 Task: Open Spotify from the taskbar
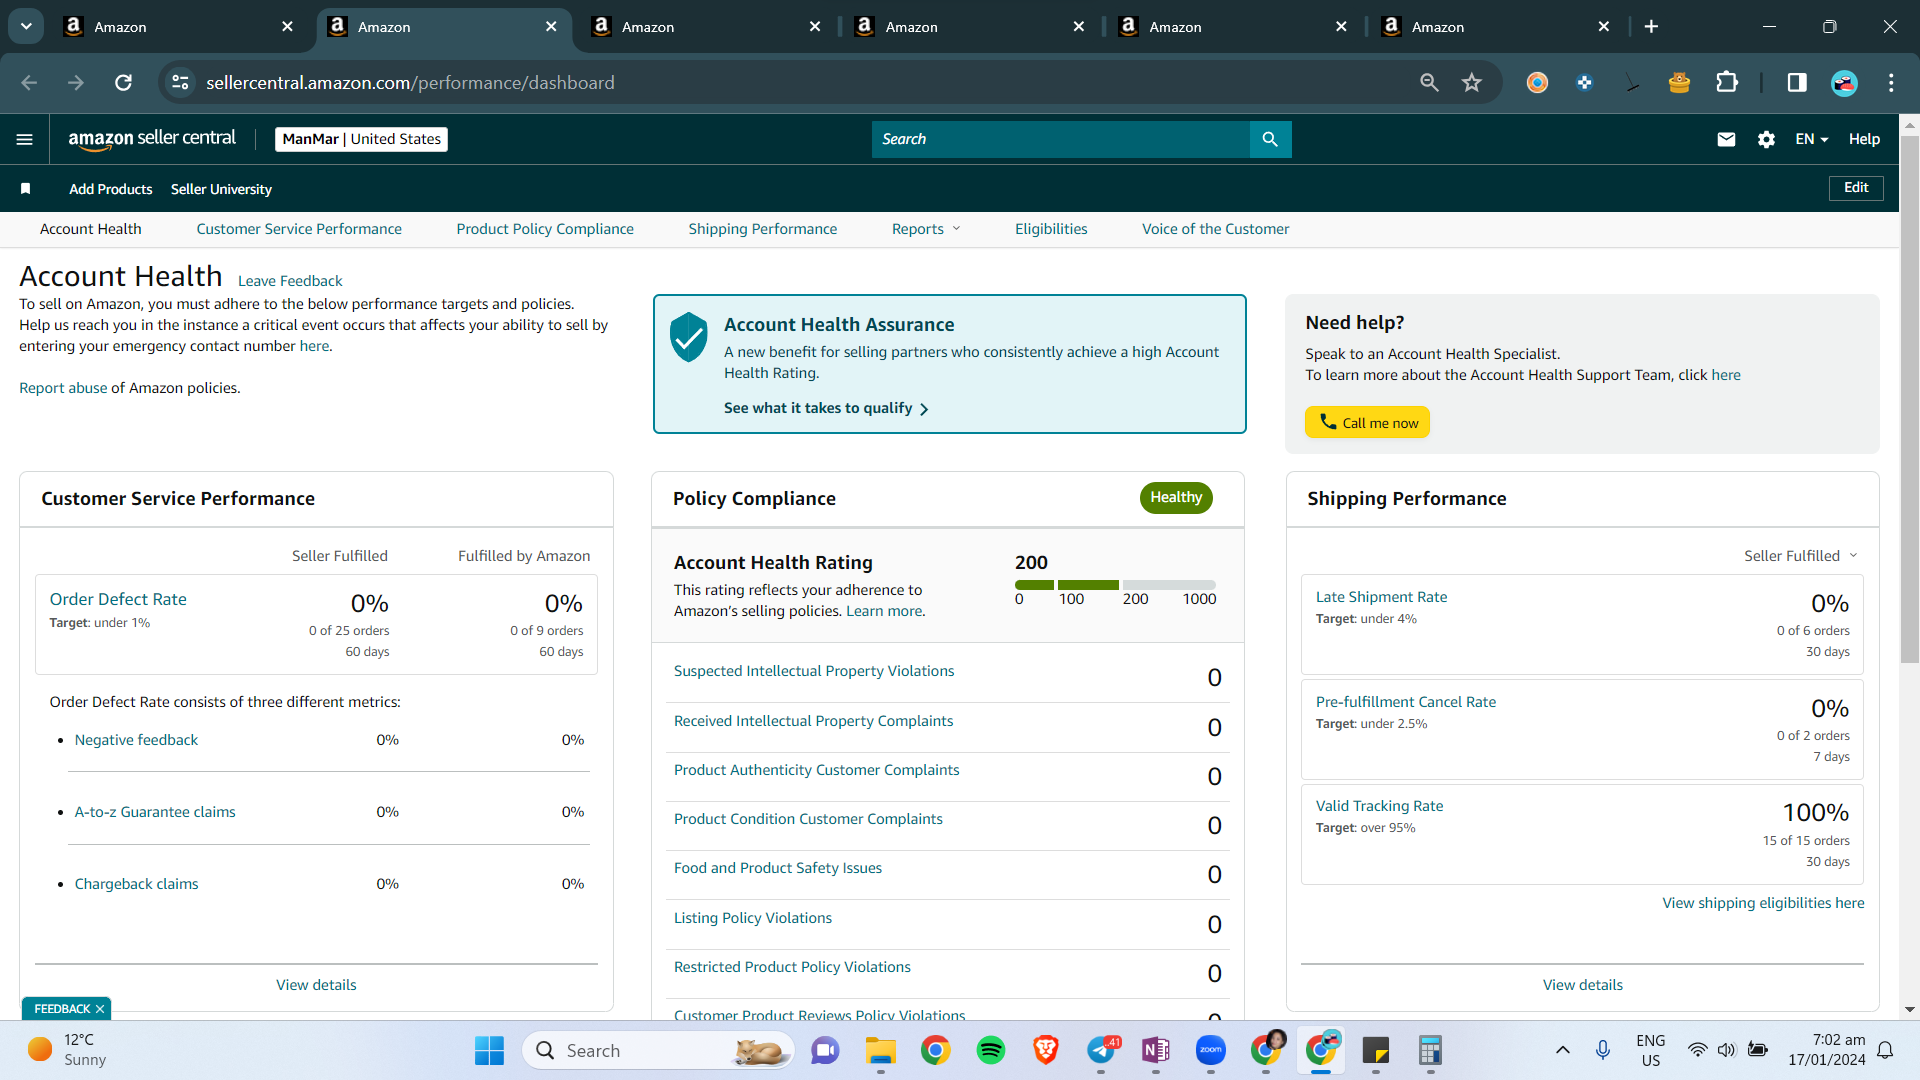tap(991, 1050)
